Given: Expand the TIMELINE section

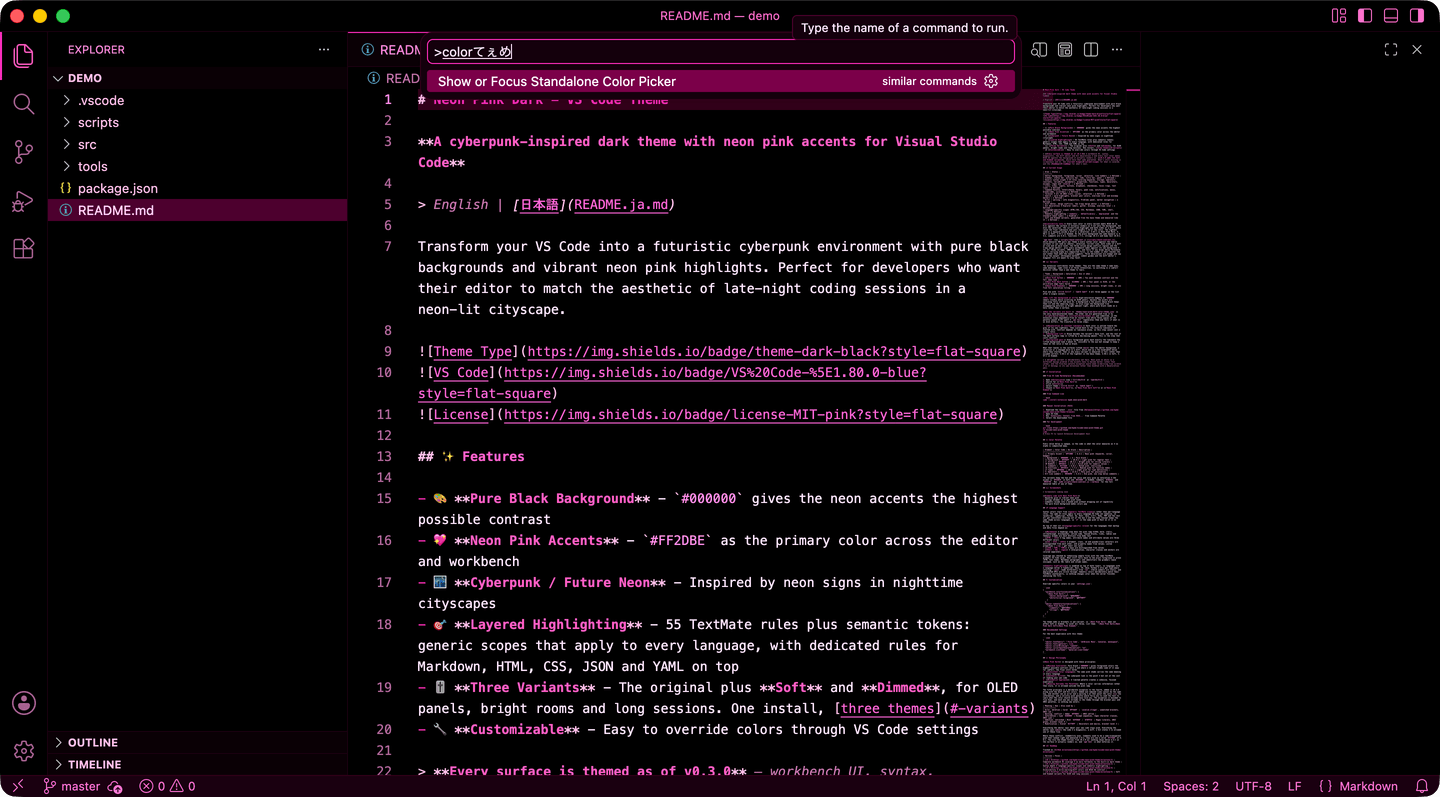Looking at the screenshot, I should pyautogui.click(x=198, y=764).
